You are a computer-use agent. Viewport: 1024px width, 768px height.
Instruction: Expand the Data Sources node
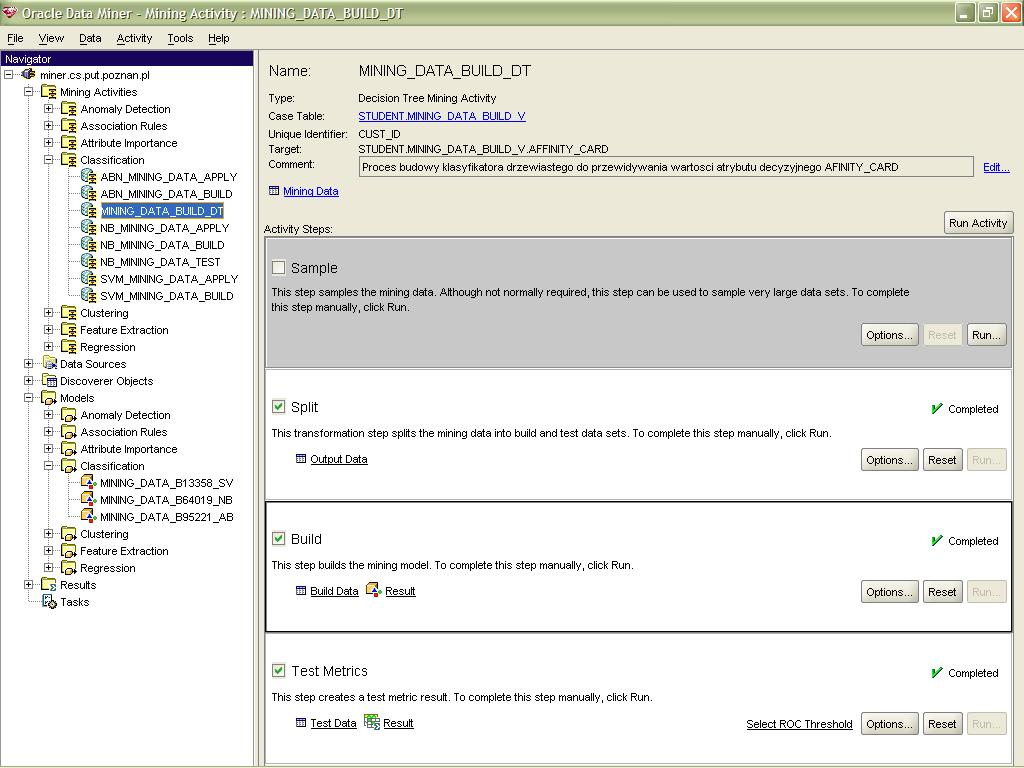[29, 363]
